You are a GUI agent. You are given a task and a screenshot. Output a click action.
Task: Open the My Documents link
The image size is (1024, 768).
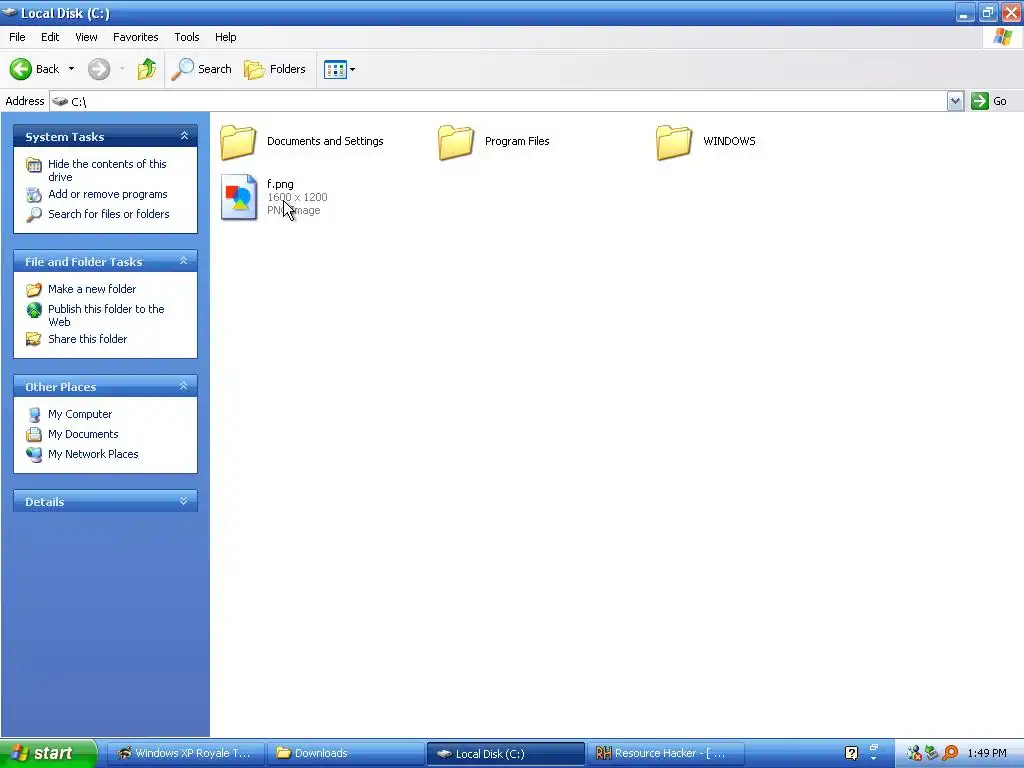83,434
